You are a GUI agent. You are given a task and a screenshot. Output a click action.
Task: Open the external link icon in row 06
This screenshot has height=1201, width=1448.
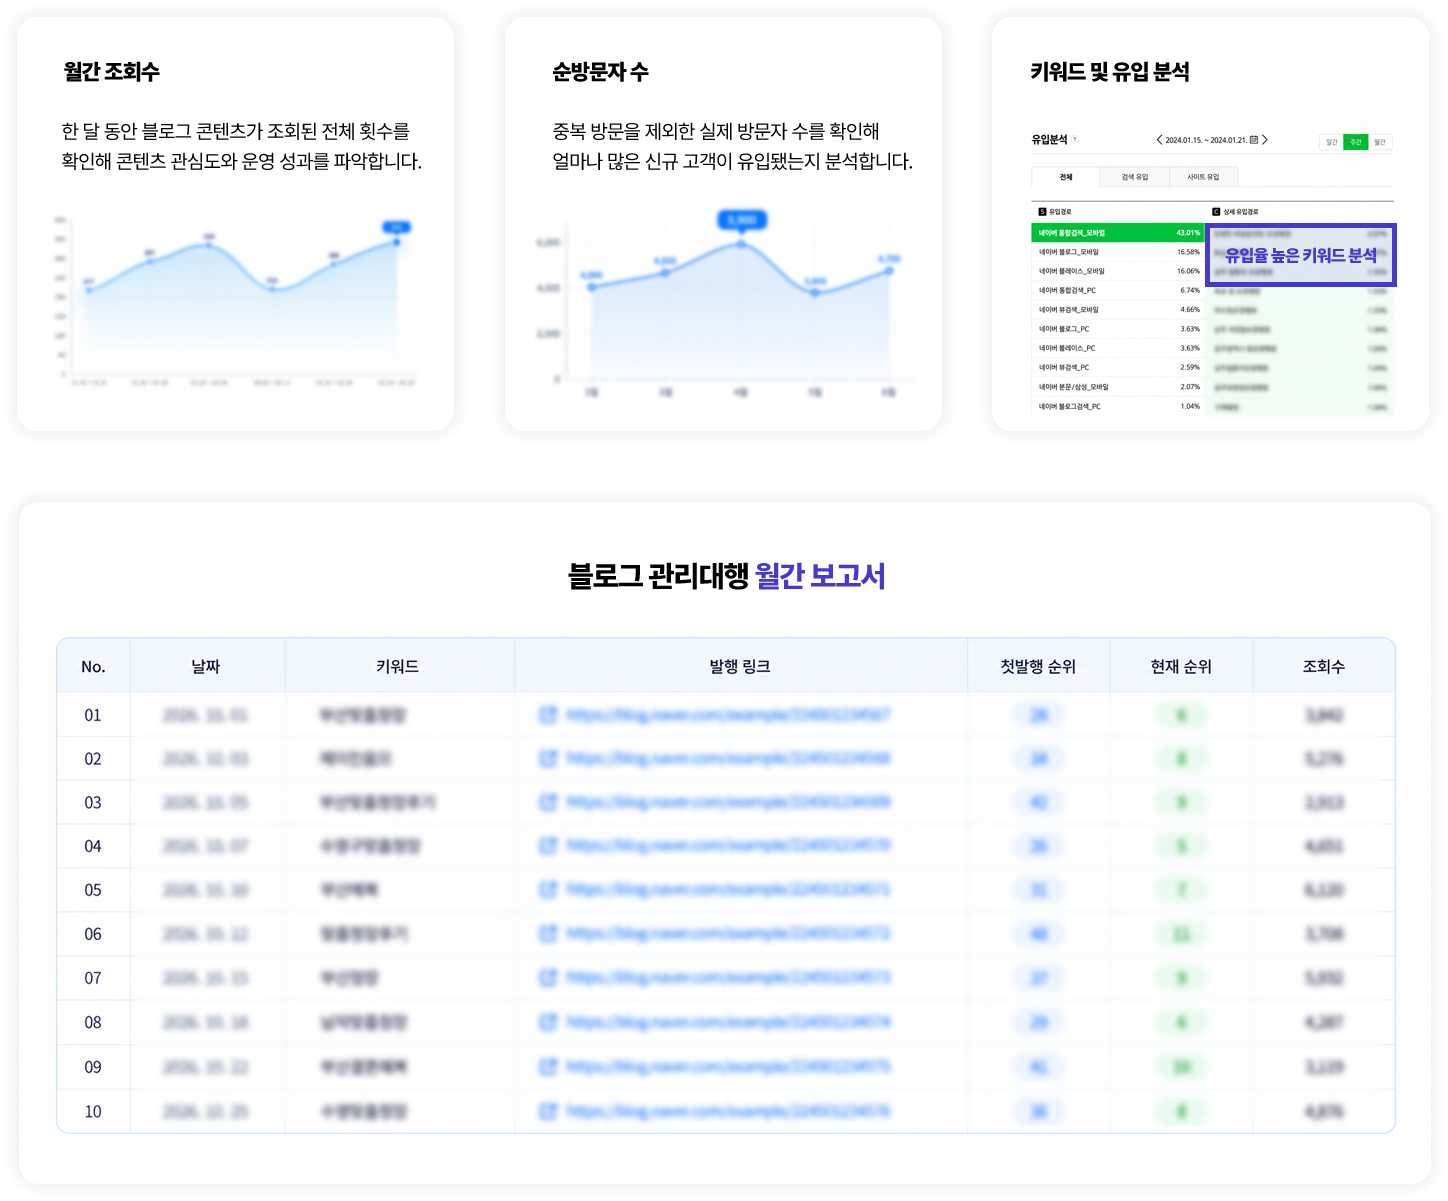548,934
